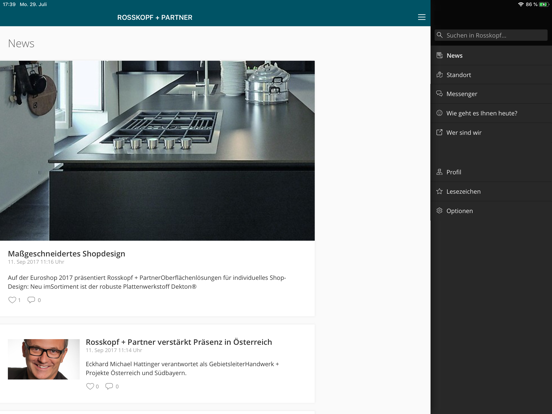The image size is (552, 414).
Task: Go to Profil in the side menu
Action: coord(491,172)
